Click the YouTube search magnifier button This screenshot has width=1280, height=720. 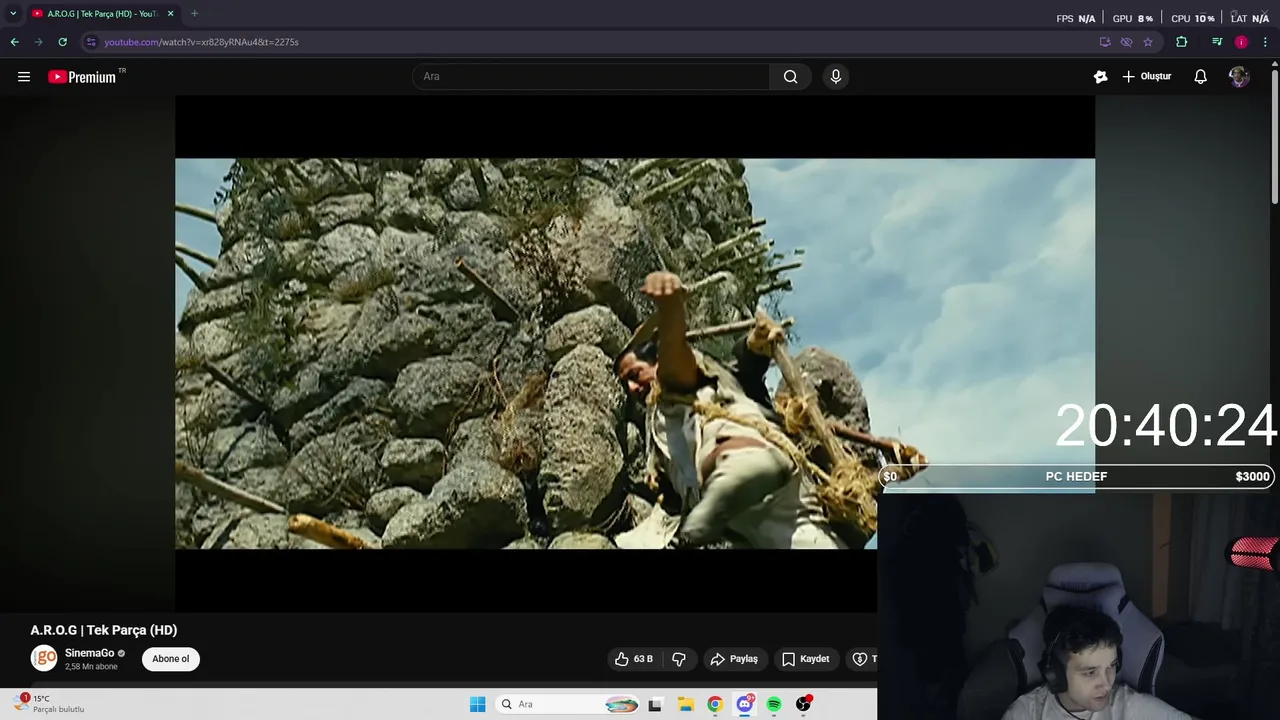(x=790, y=76)
